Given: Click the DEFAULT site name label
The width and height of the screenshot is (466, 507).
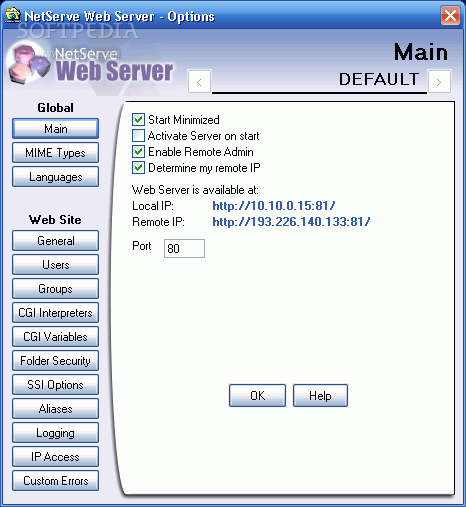Looking at the screenshot, I should point(379,79).
